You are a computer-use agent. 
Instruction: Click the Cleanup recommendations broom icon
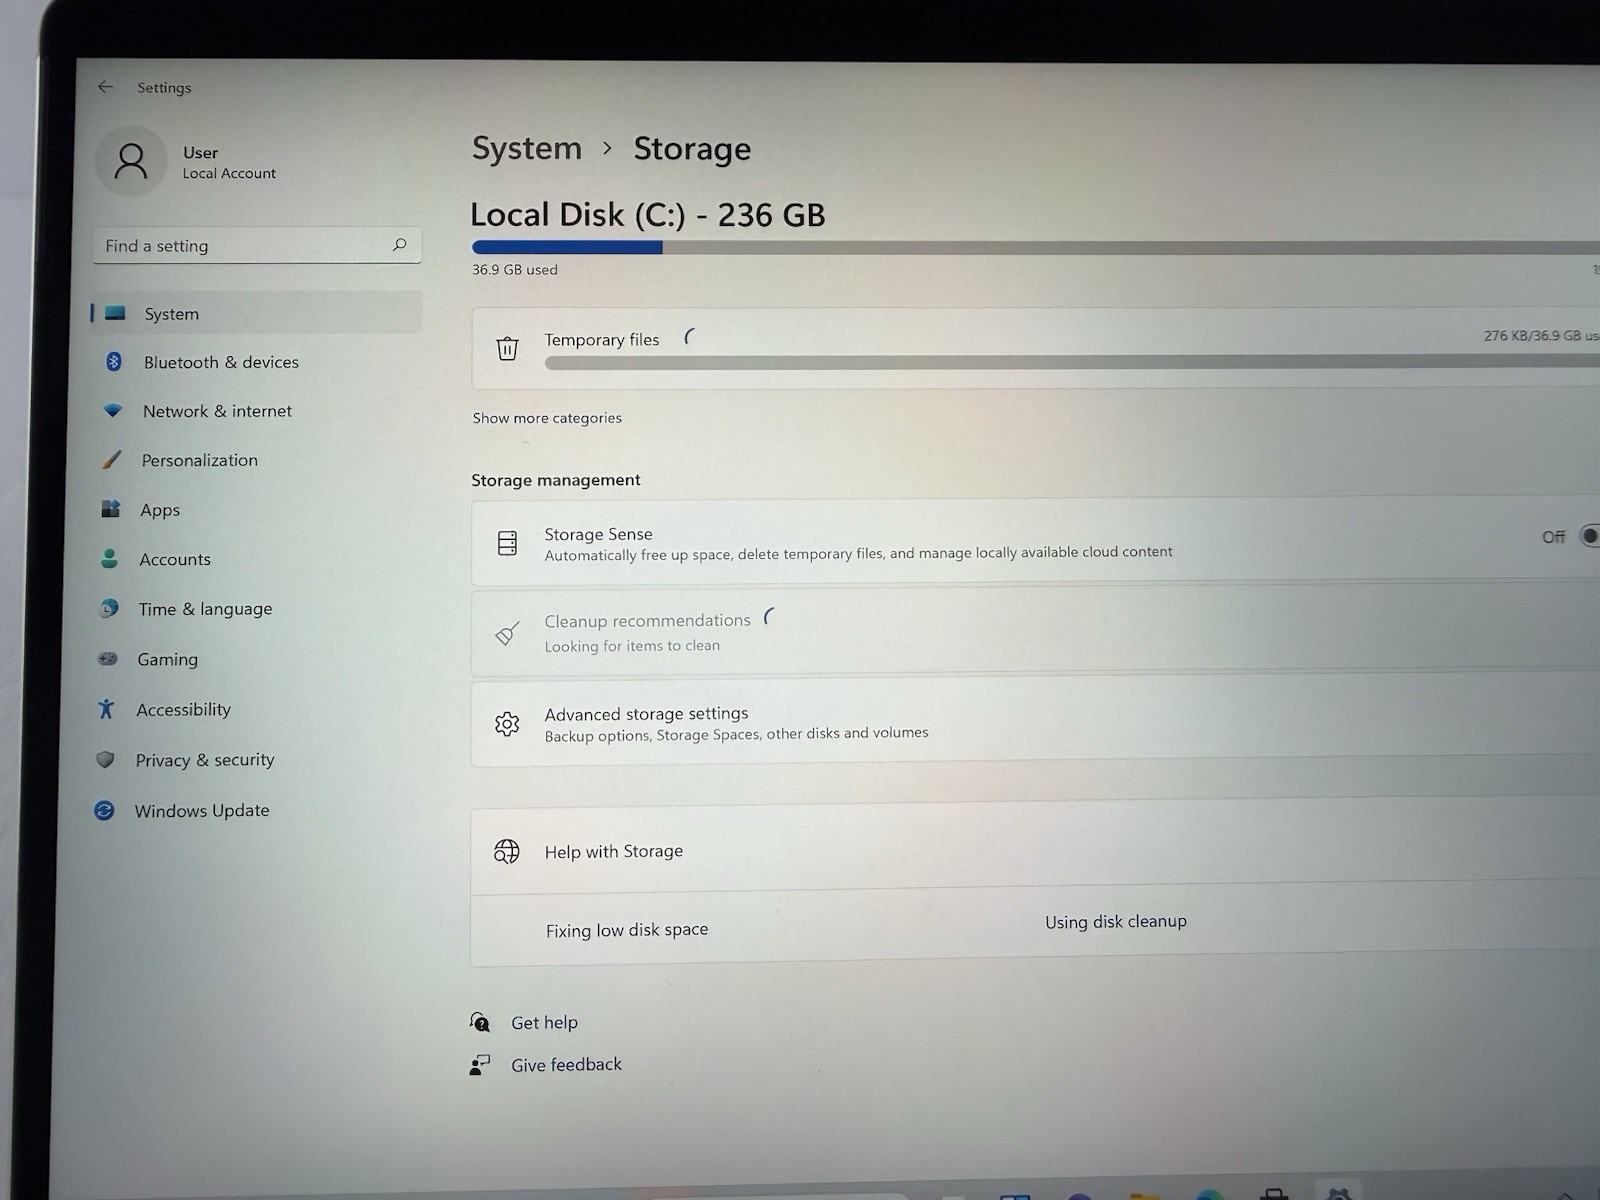(x=507, y=633)
